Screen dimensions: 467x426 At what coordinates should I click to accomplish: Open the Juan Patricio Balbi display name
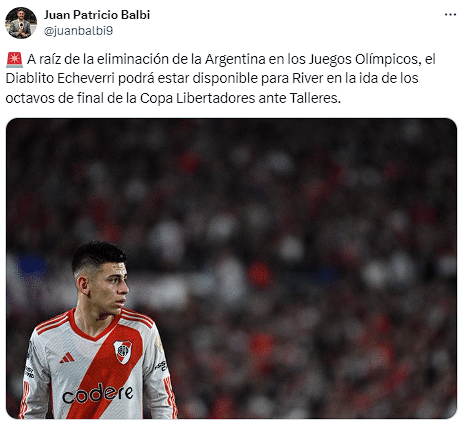pyautogui.click(x=97, y=15)
